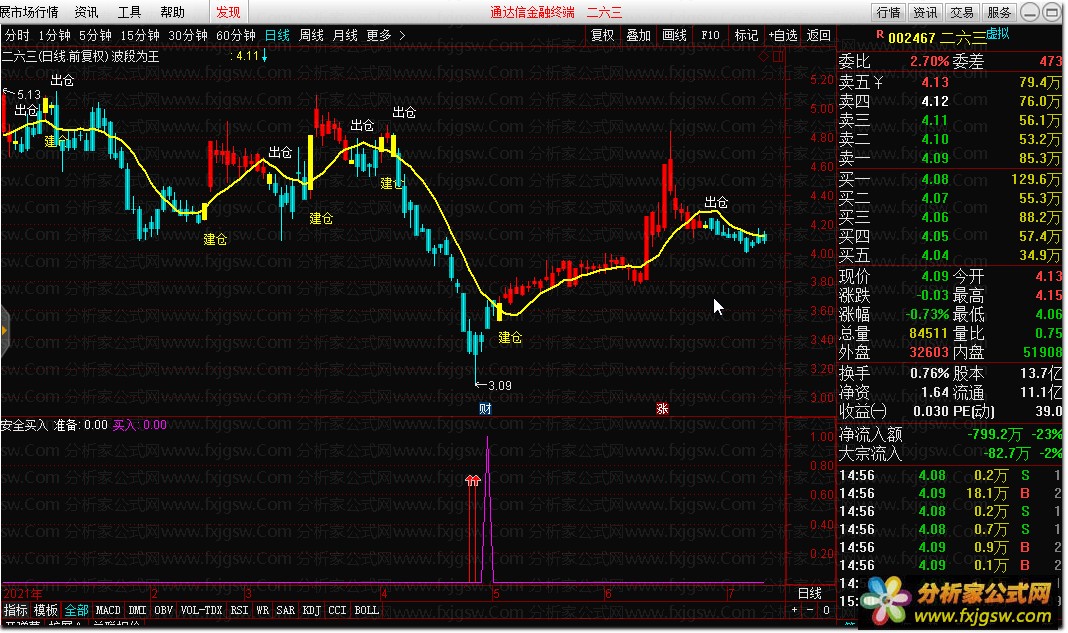
Task: Click the blue 财 marker on the chart
Action: click(x=485, y=408)
